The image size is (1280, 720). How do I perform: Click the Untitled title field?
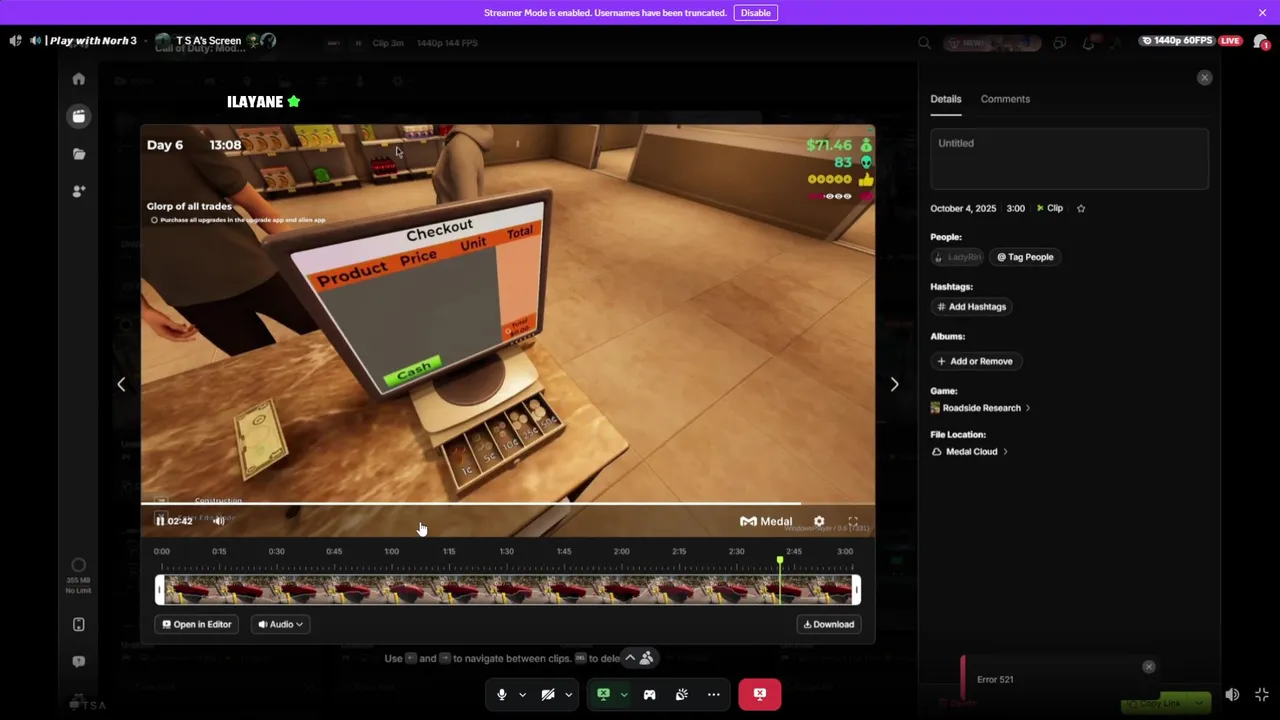[1069, 157]
